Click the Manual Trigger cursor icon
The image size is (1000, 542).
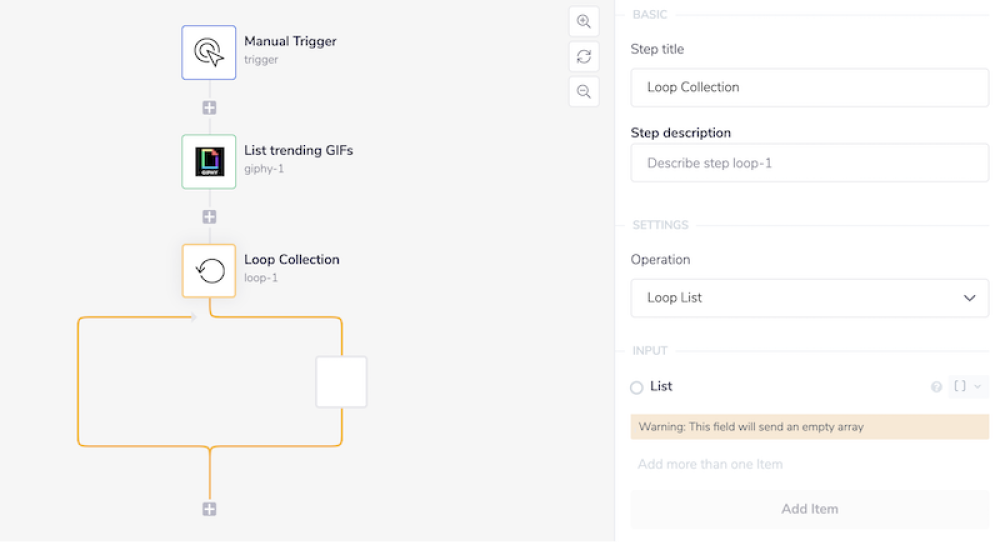coord(209,52)
